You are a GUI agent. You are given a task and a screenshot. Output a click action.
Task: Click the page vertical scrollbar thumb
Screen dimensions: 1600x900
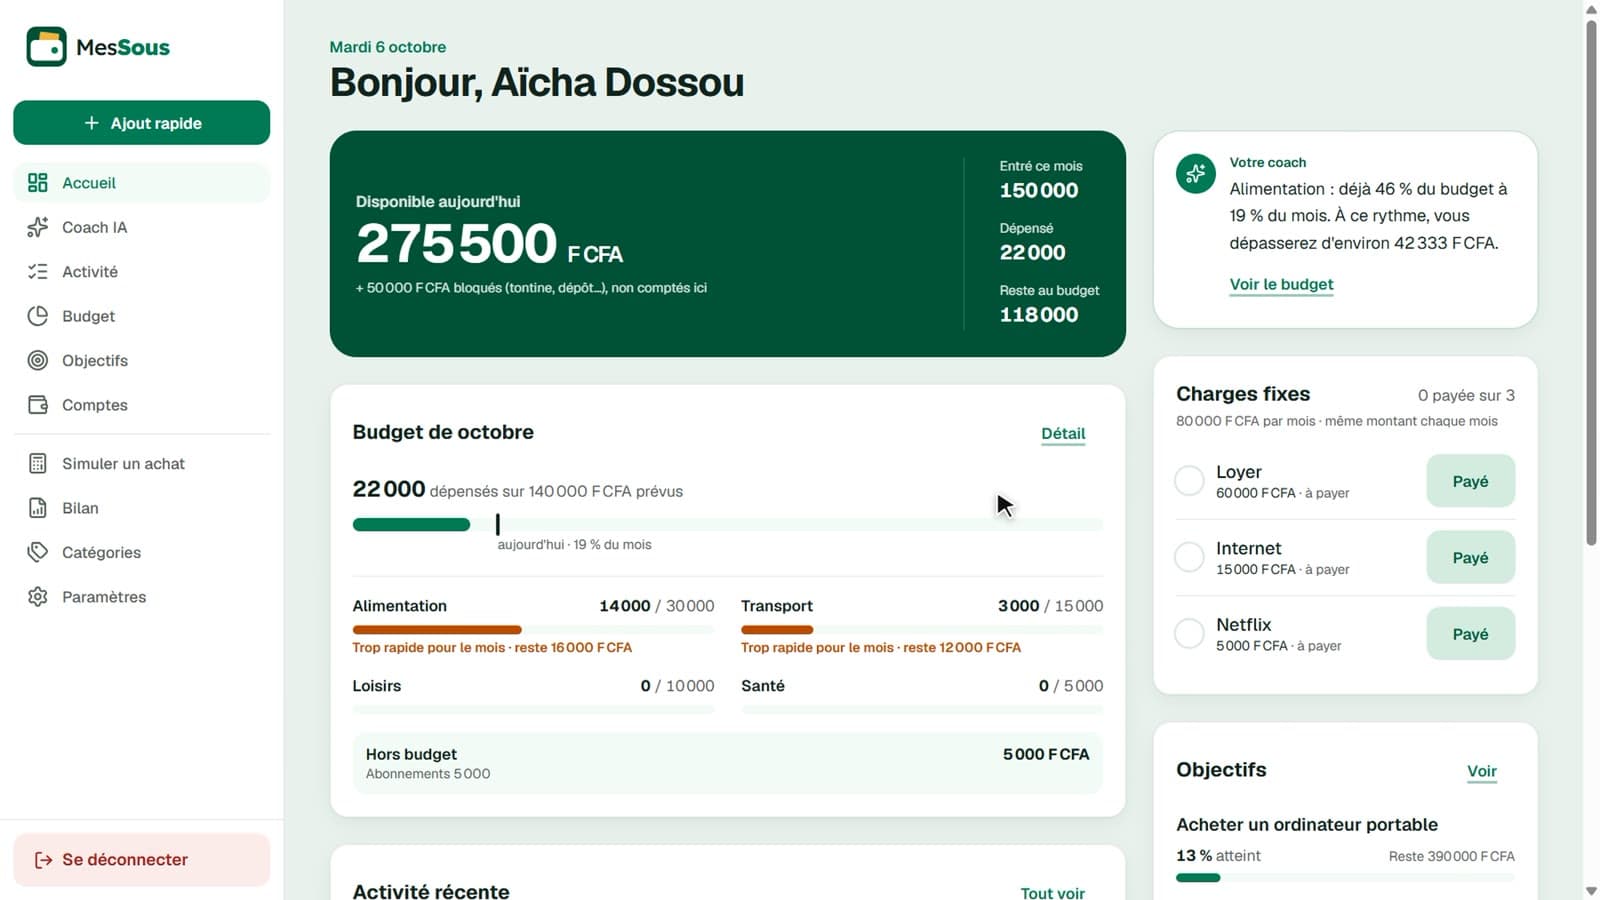[x=1591, y=282]
